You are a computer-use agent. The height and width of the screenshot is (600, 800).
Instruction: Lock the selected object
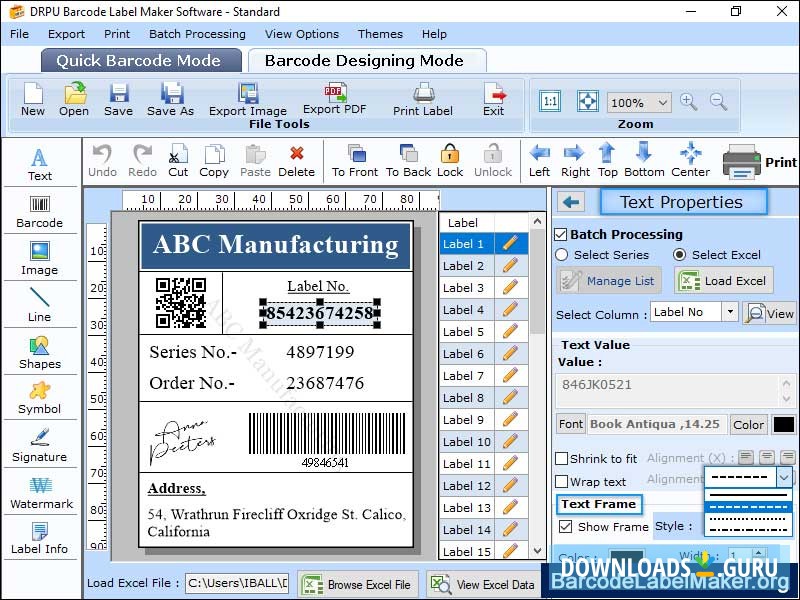450,161
